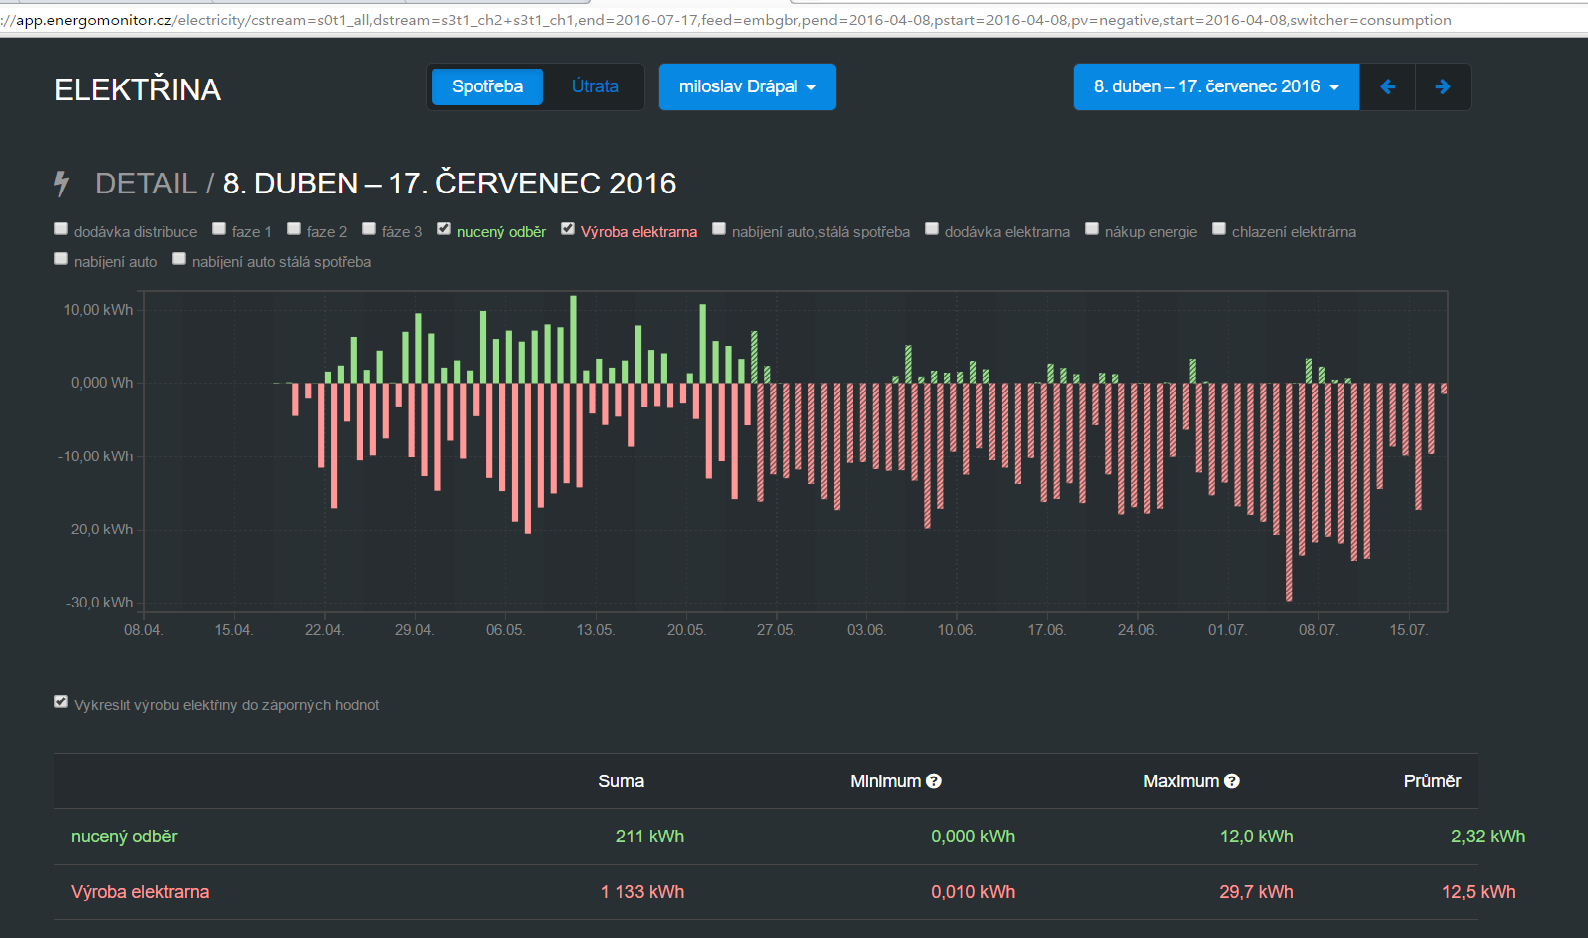Check the chlazení elektrárna checkbox
Screen dimensions: 1588x938
pos(1219,229)
